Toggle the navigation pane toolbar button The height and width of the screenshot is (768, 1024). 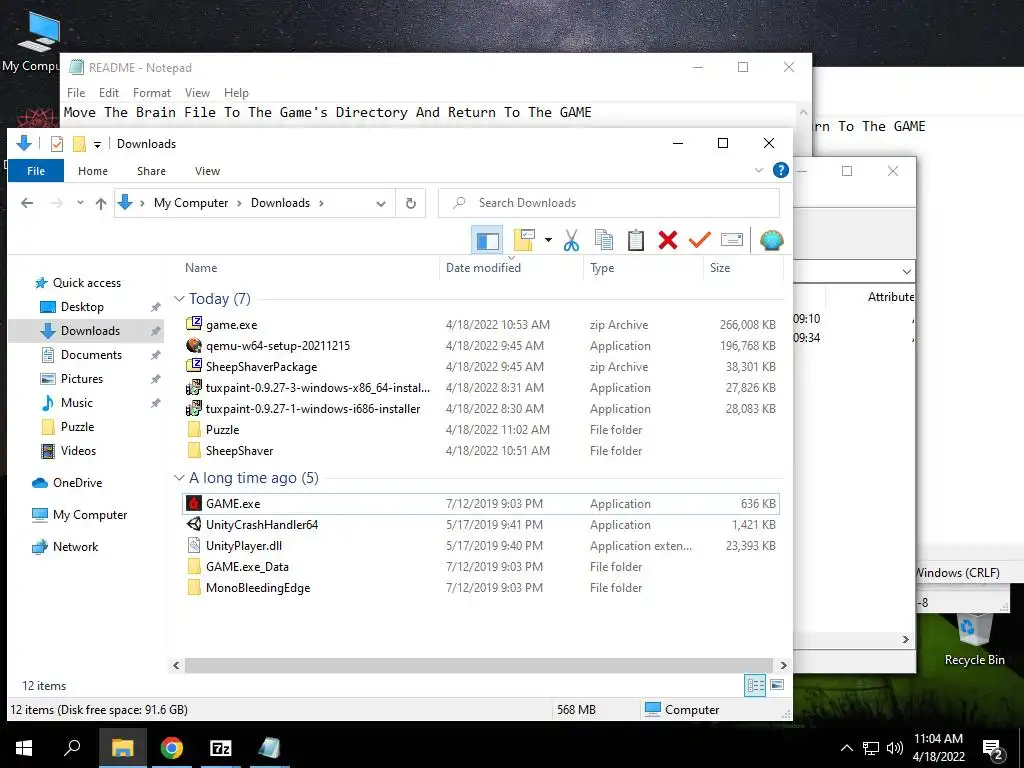pyautogui.click(x=487, y=240)
